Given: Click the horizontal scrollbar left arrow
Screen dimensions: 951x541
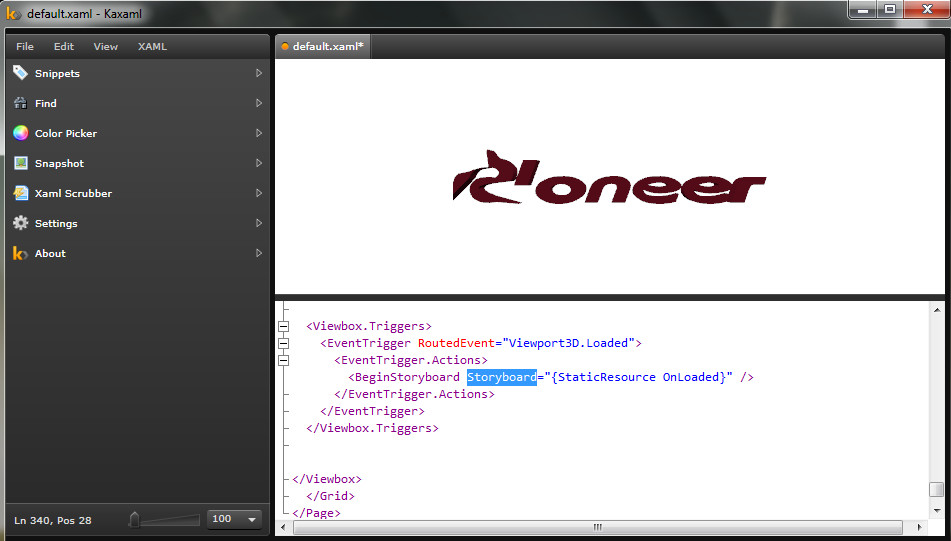Looking at the screenshot, I should (x=283, y=527).
